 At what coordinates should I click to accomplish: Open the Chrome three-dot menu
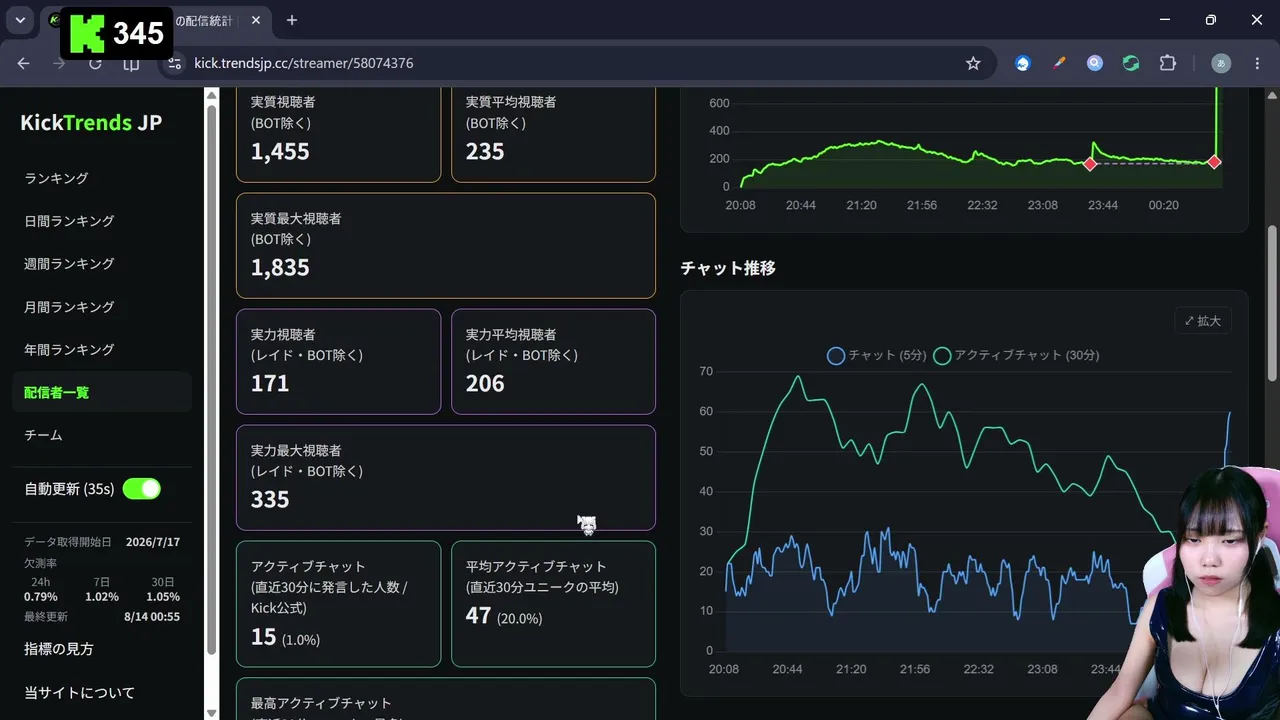(x=1257, y=63)
